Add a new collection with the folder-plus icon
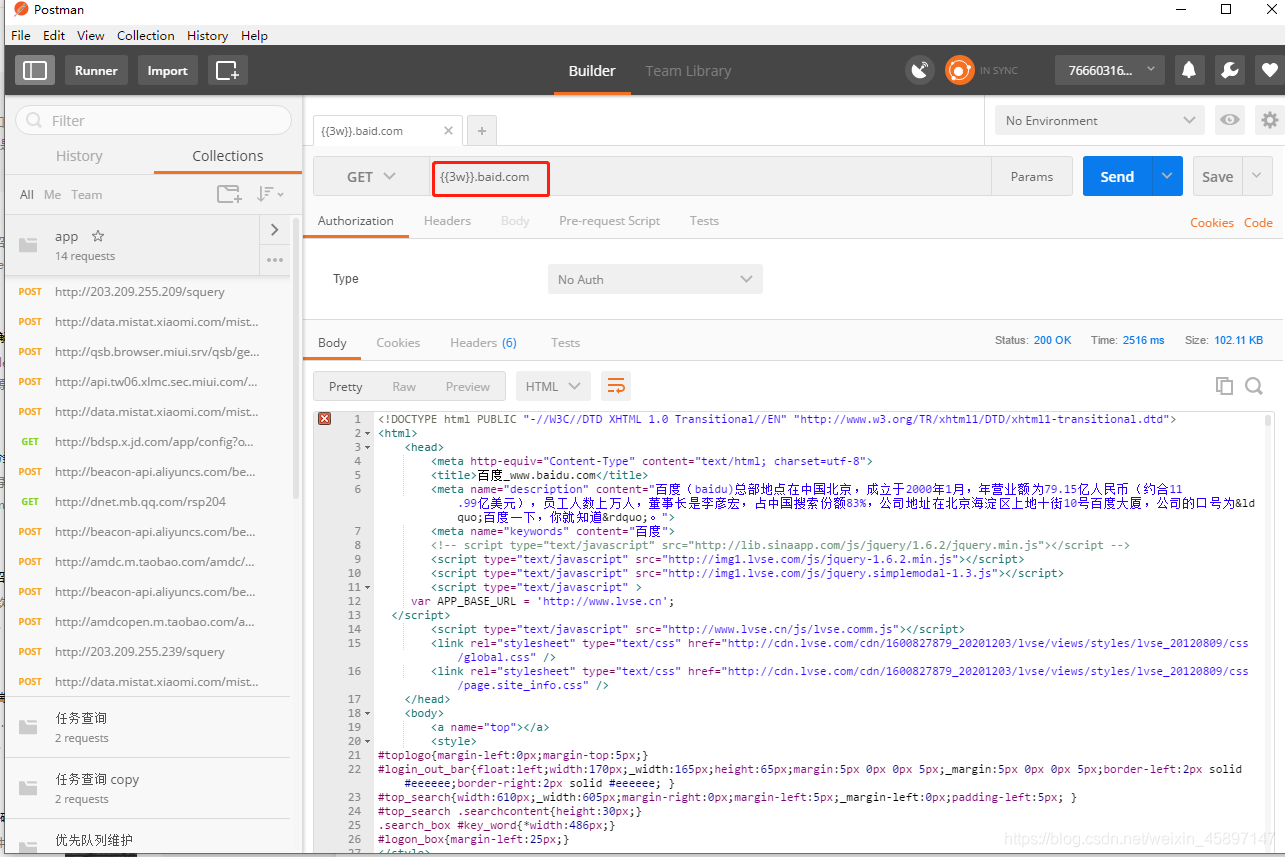This screenshot has height=857, width=1285. (x=229, y=194)
